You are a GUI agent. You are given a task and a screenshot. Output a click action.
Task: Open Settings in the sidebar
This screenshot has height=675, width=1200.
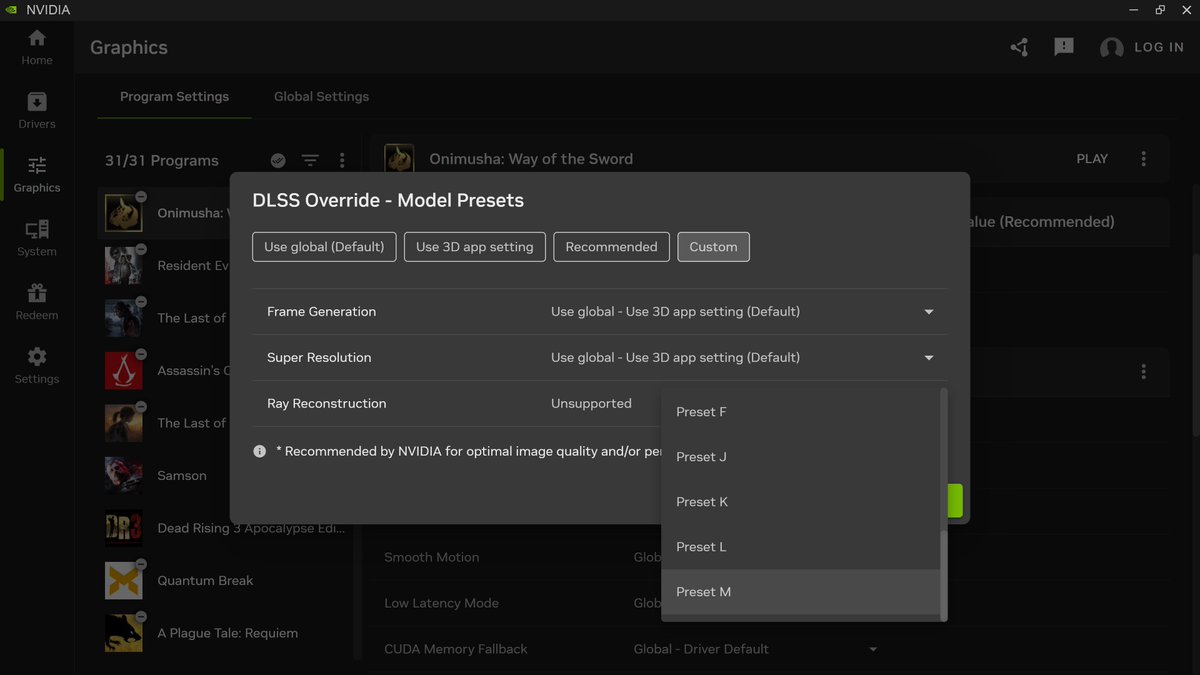tap(37, 366)
